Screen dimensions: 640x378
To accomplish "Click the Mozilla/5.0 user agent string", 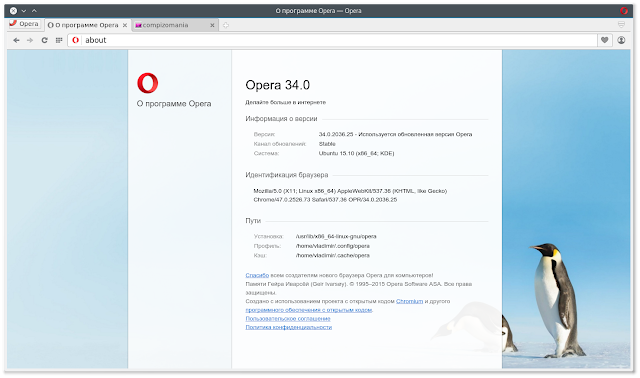I will pos(350,195).
